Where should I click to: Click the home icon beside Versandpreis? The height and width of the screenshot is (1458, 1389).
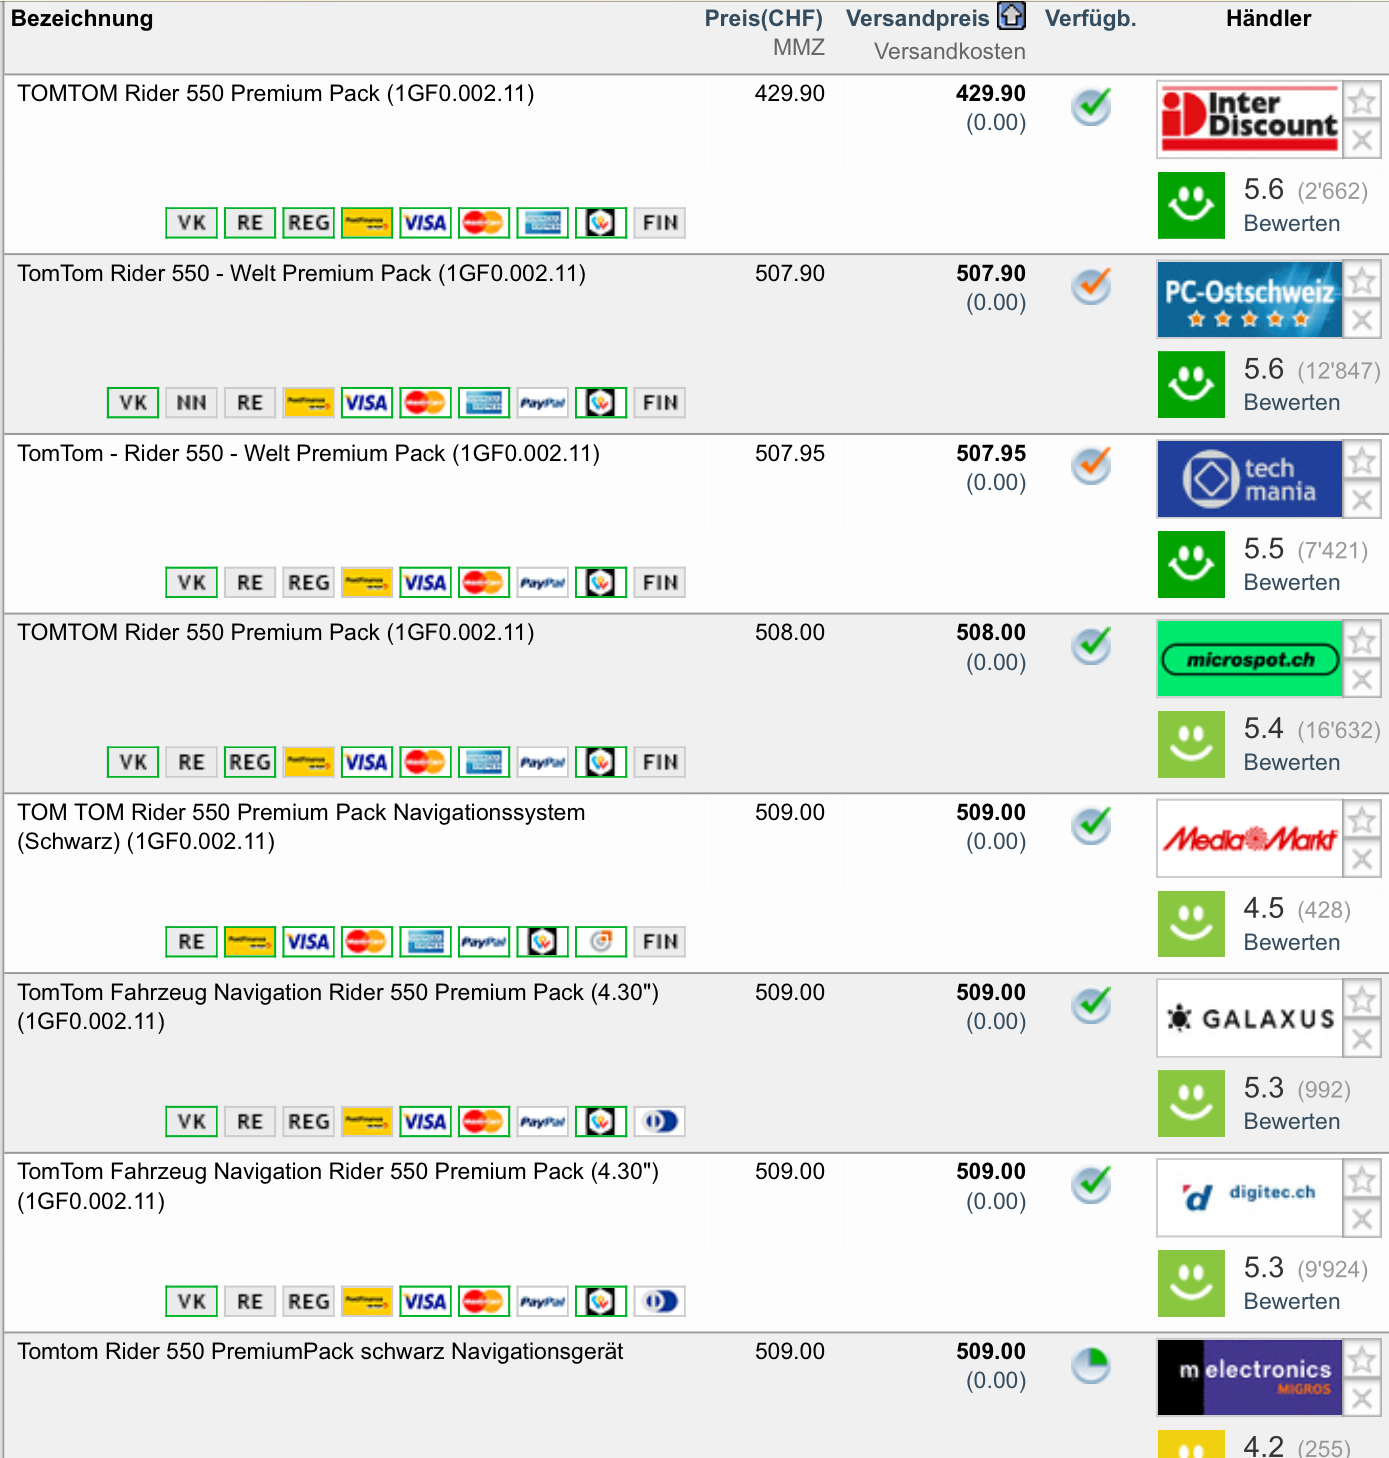1012,16
